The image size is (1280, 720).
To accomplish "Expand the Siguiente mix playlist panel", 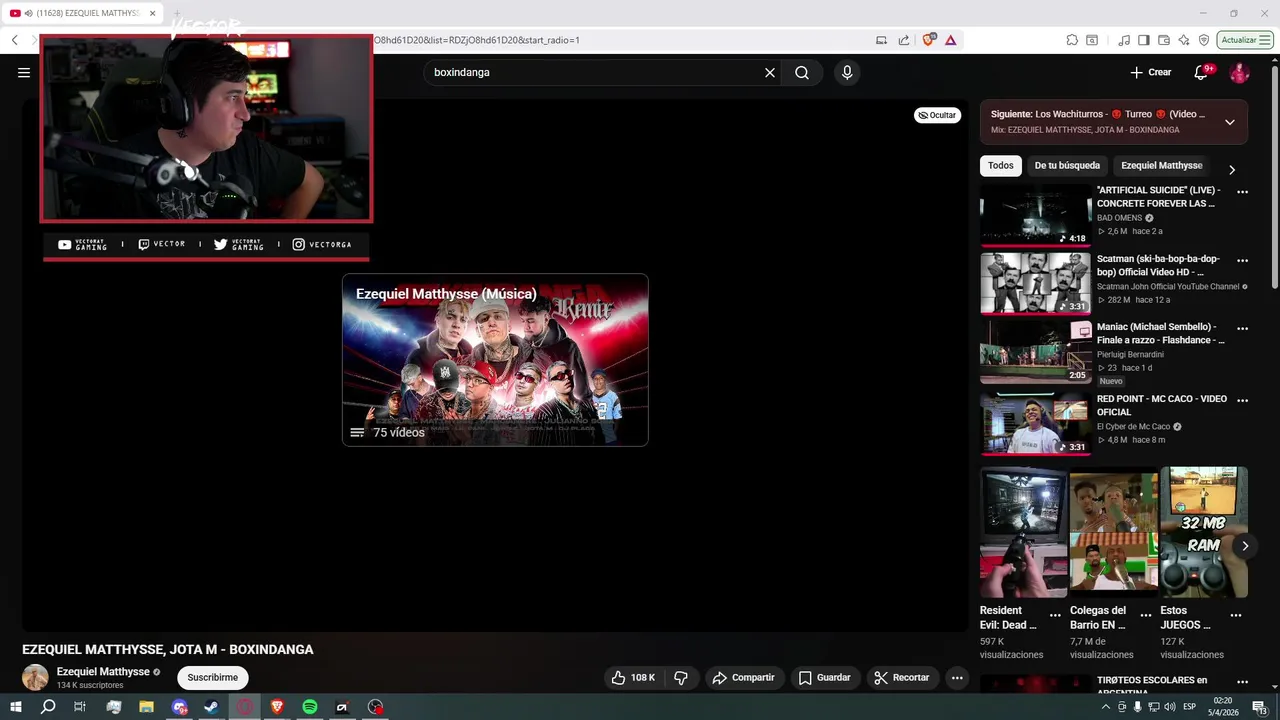I will [x=1230, y=122].
